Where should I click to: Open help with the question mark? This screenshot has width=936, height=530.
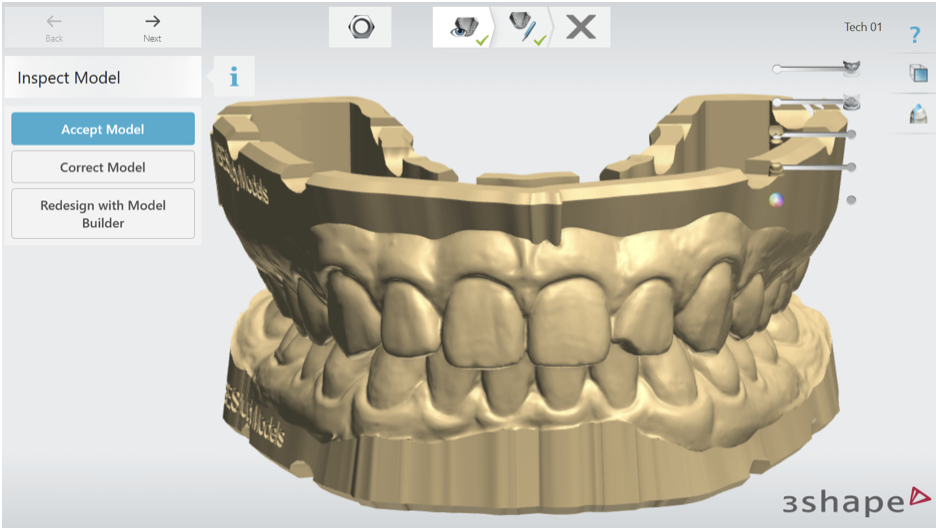pos(914,36)
